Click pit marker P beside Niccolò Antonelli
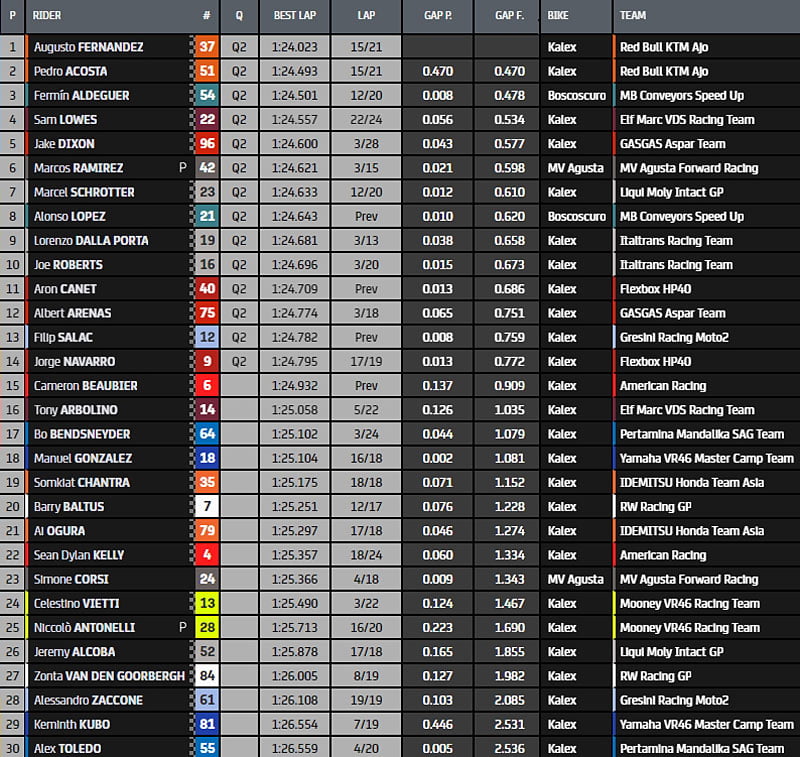This screenshot has height=757, width=800. click(183, 627)
